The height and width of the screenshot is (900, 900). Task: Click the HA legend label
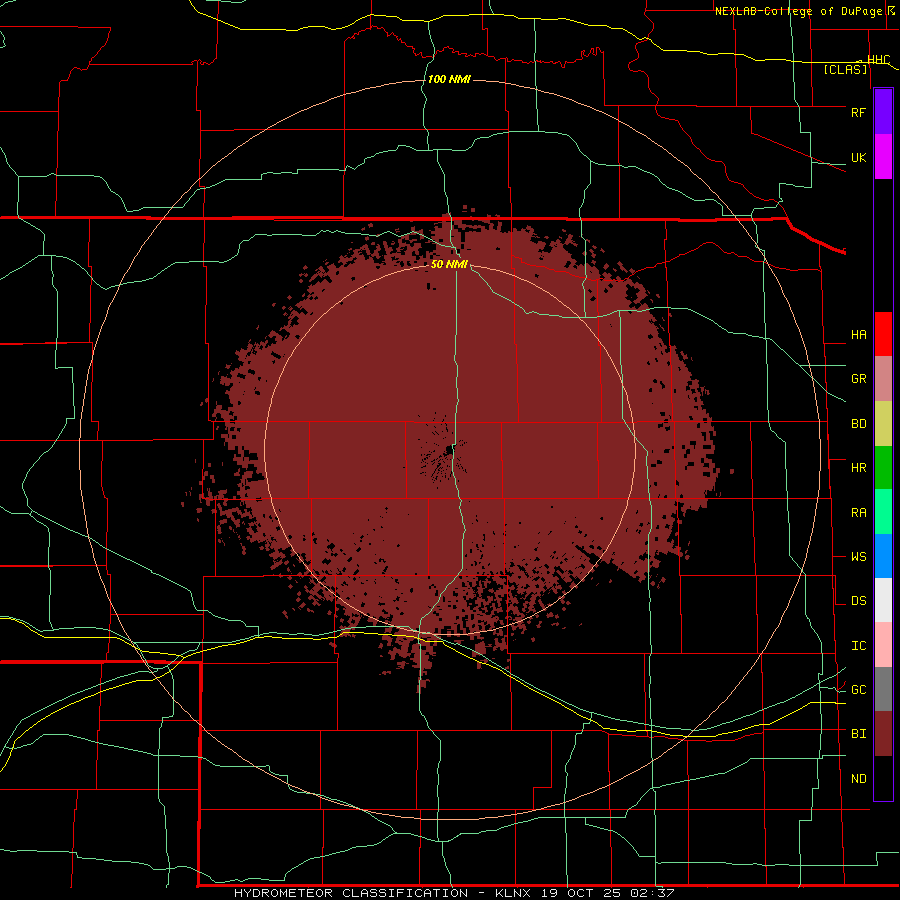[x=858, y=335]
